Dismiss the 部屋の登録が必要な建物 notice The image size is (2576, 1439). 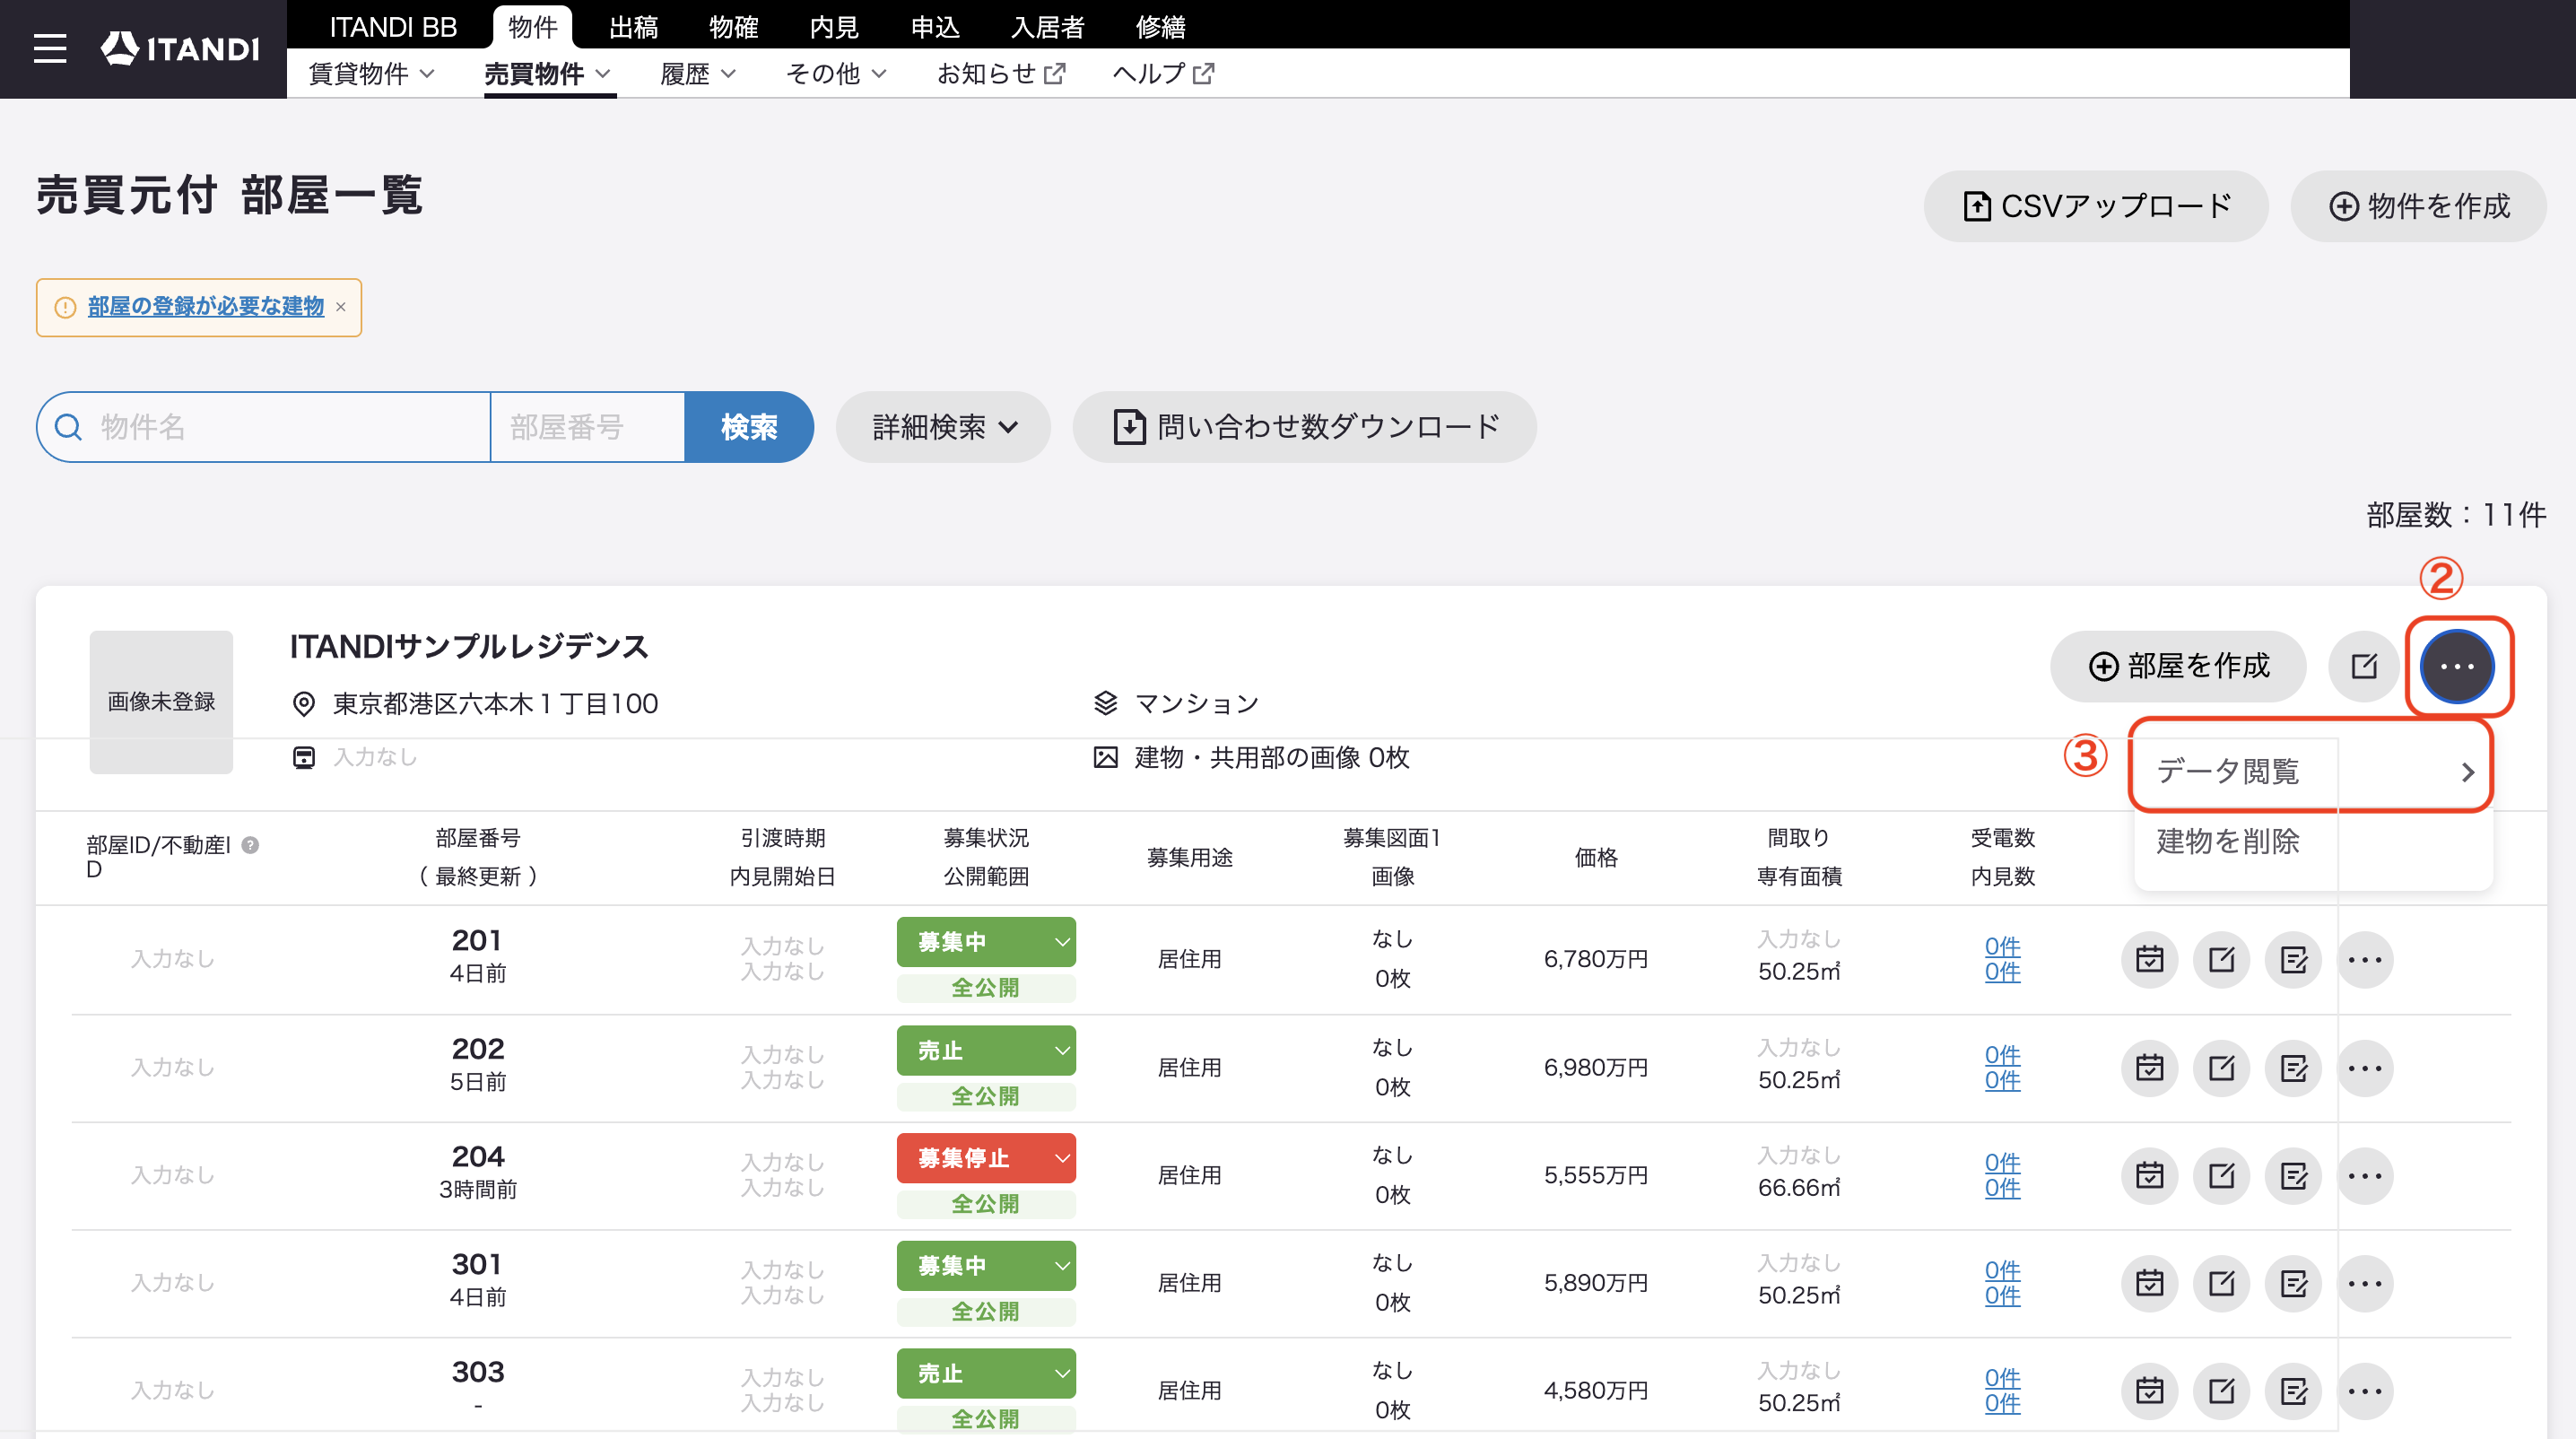(x=341, y=307)
